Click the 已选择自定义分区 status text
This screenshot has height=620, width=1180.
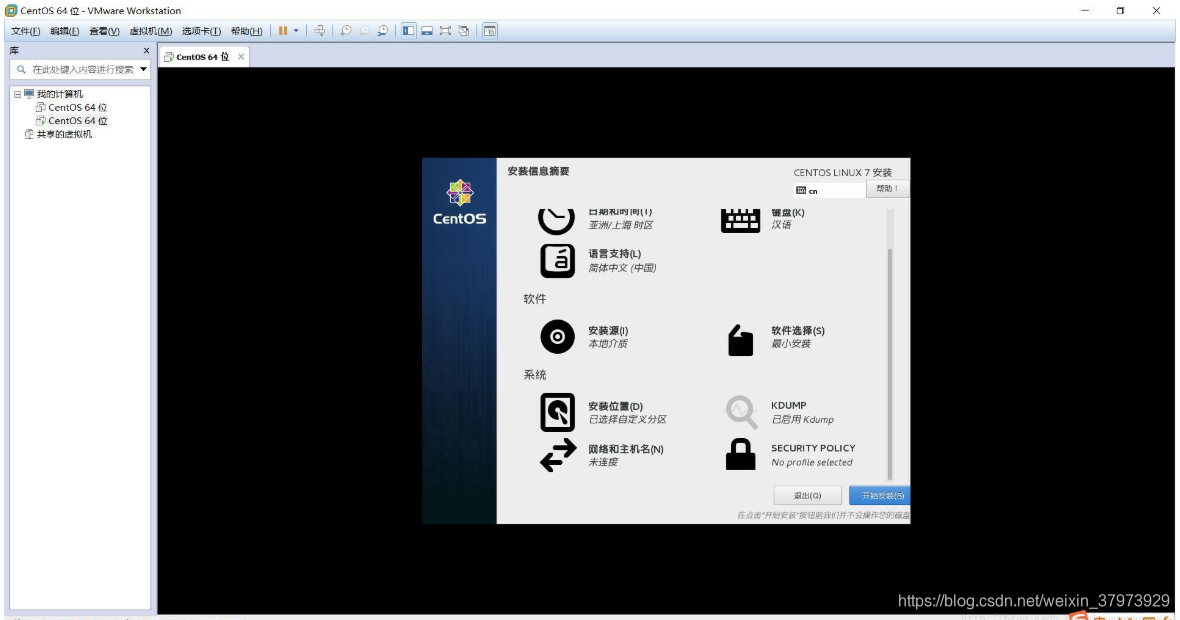(628, 419)
